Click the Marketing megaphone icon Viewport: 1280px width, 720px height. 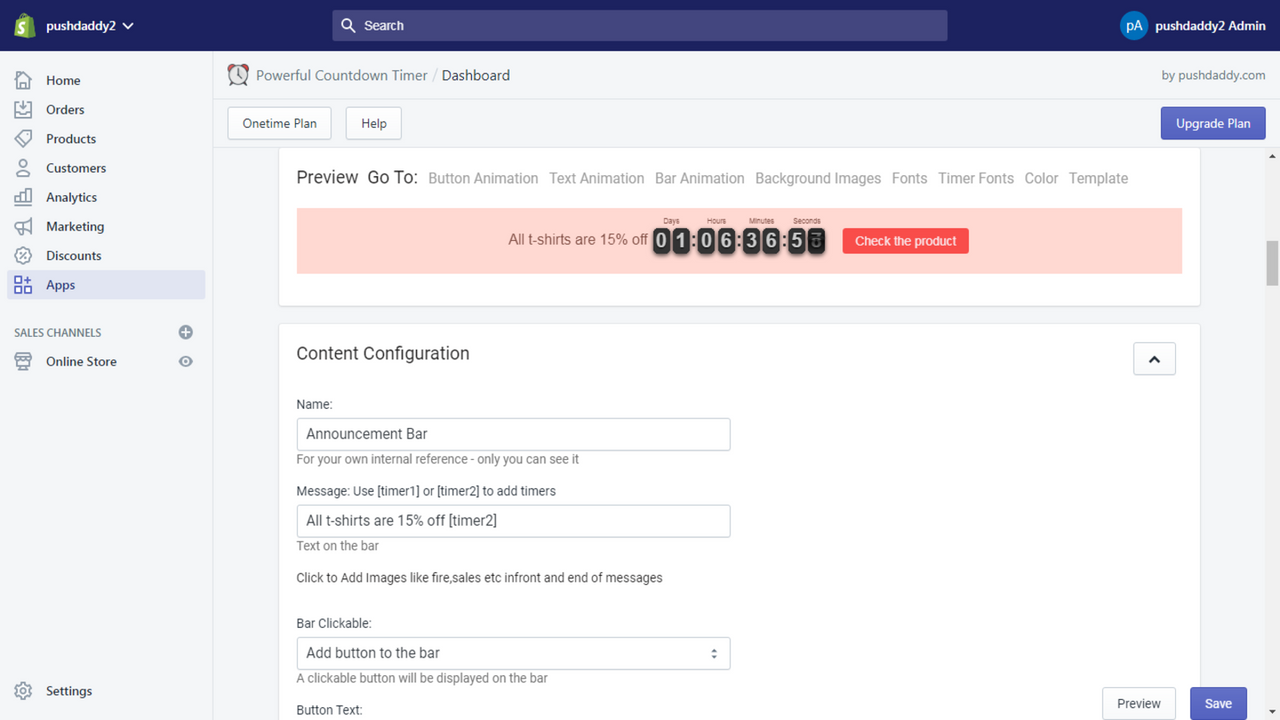tap(23, 226)
